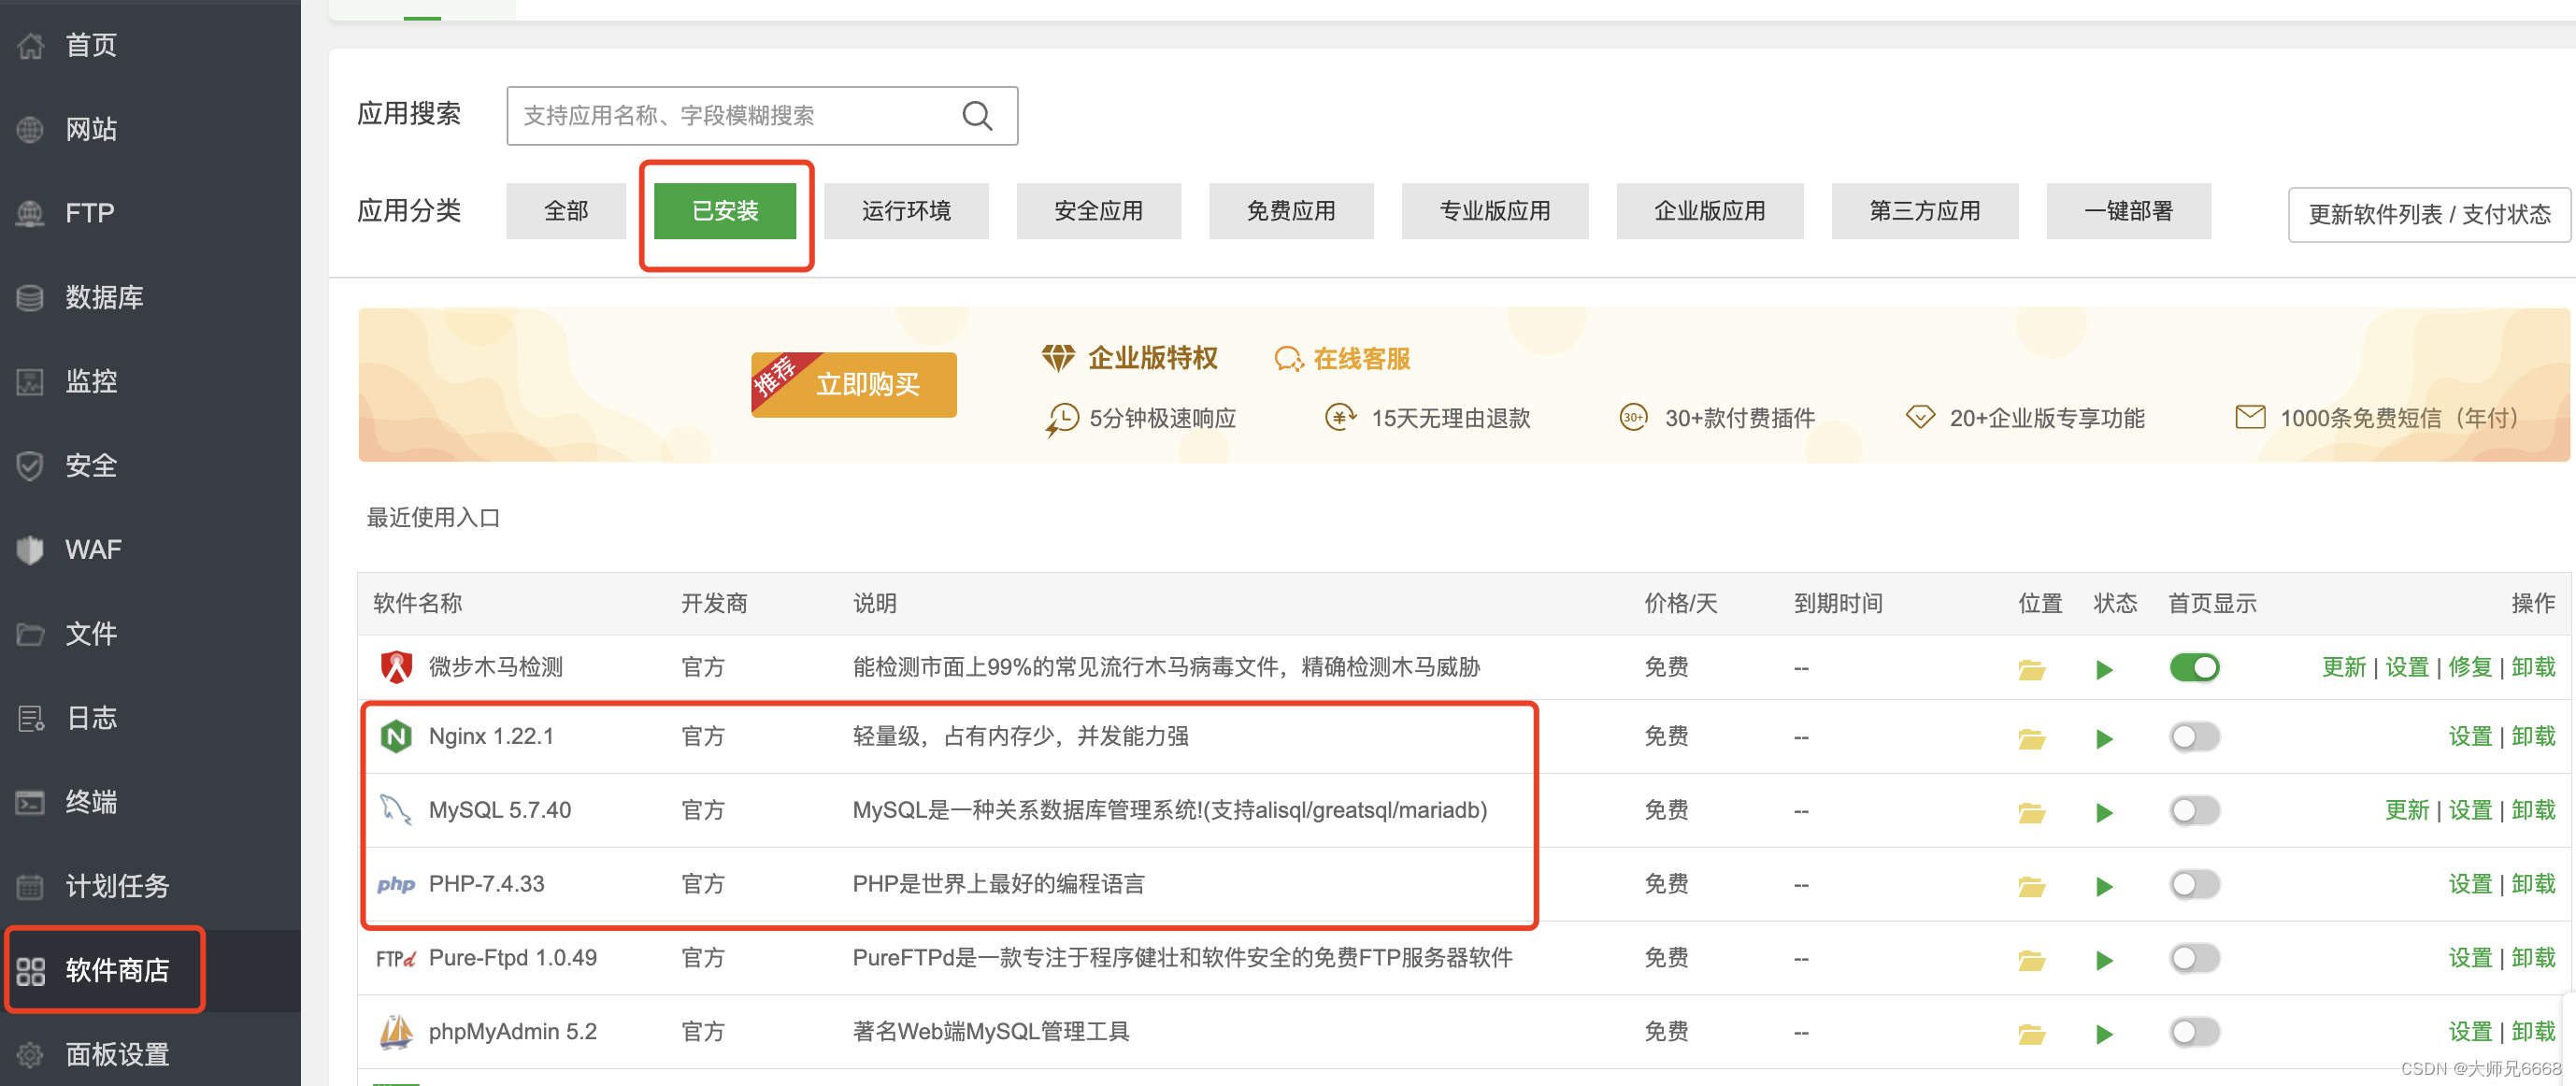This screenshot has height=1086, width=2576.
Task: Click 更新 for 微步木马检测
Action: point(2343,667)
